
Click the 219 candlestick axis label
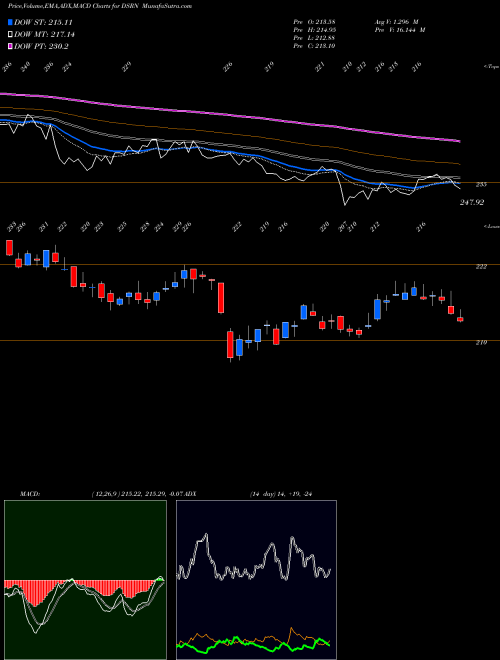[x=481, y=343]
